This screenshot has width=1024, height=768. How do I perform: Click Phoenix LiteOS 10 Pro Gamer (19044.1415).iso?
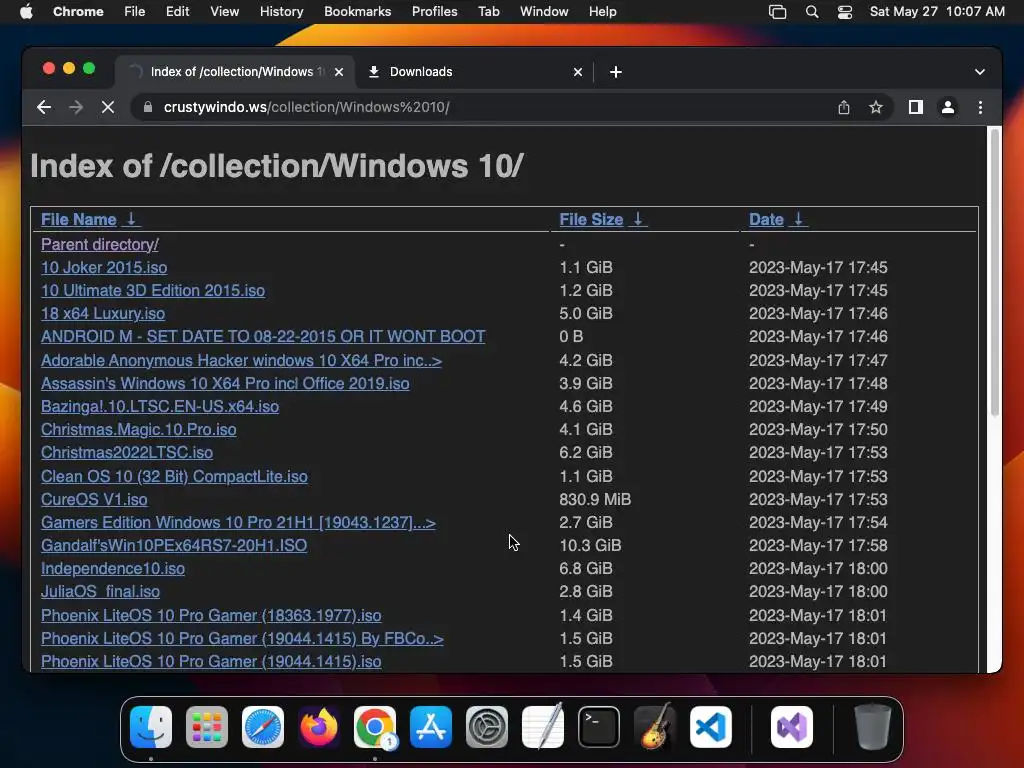coord(211,661)
